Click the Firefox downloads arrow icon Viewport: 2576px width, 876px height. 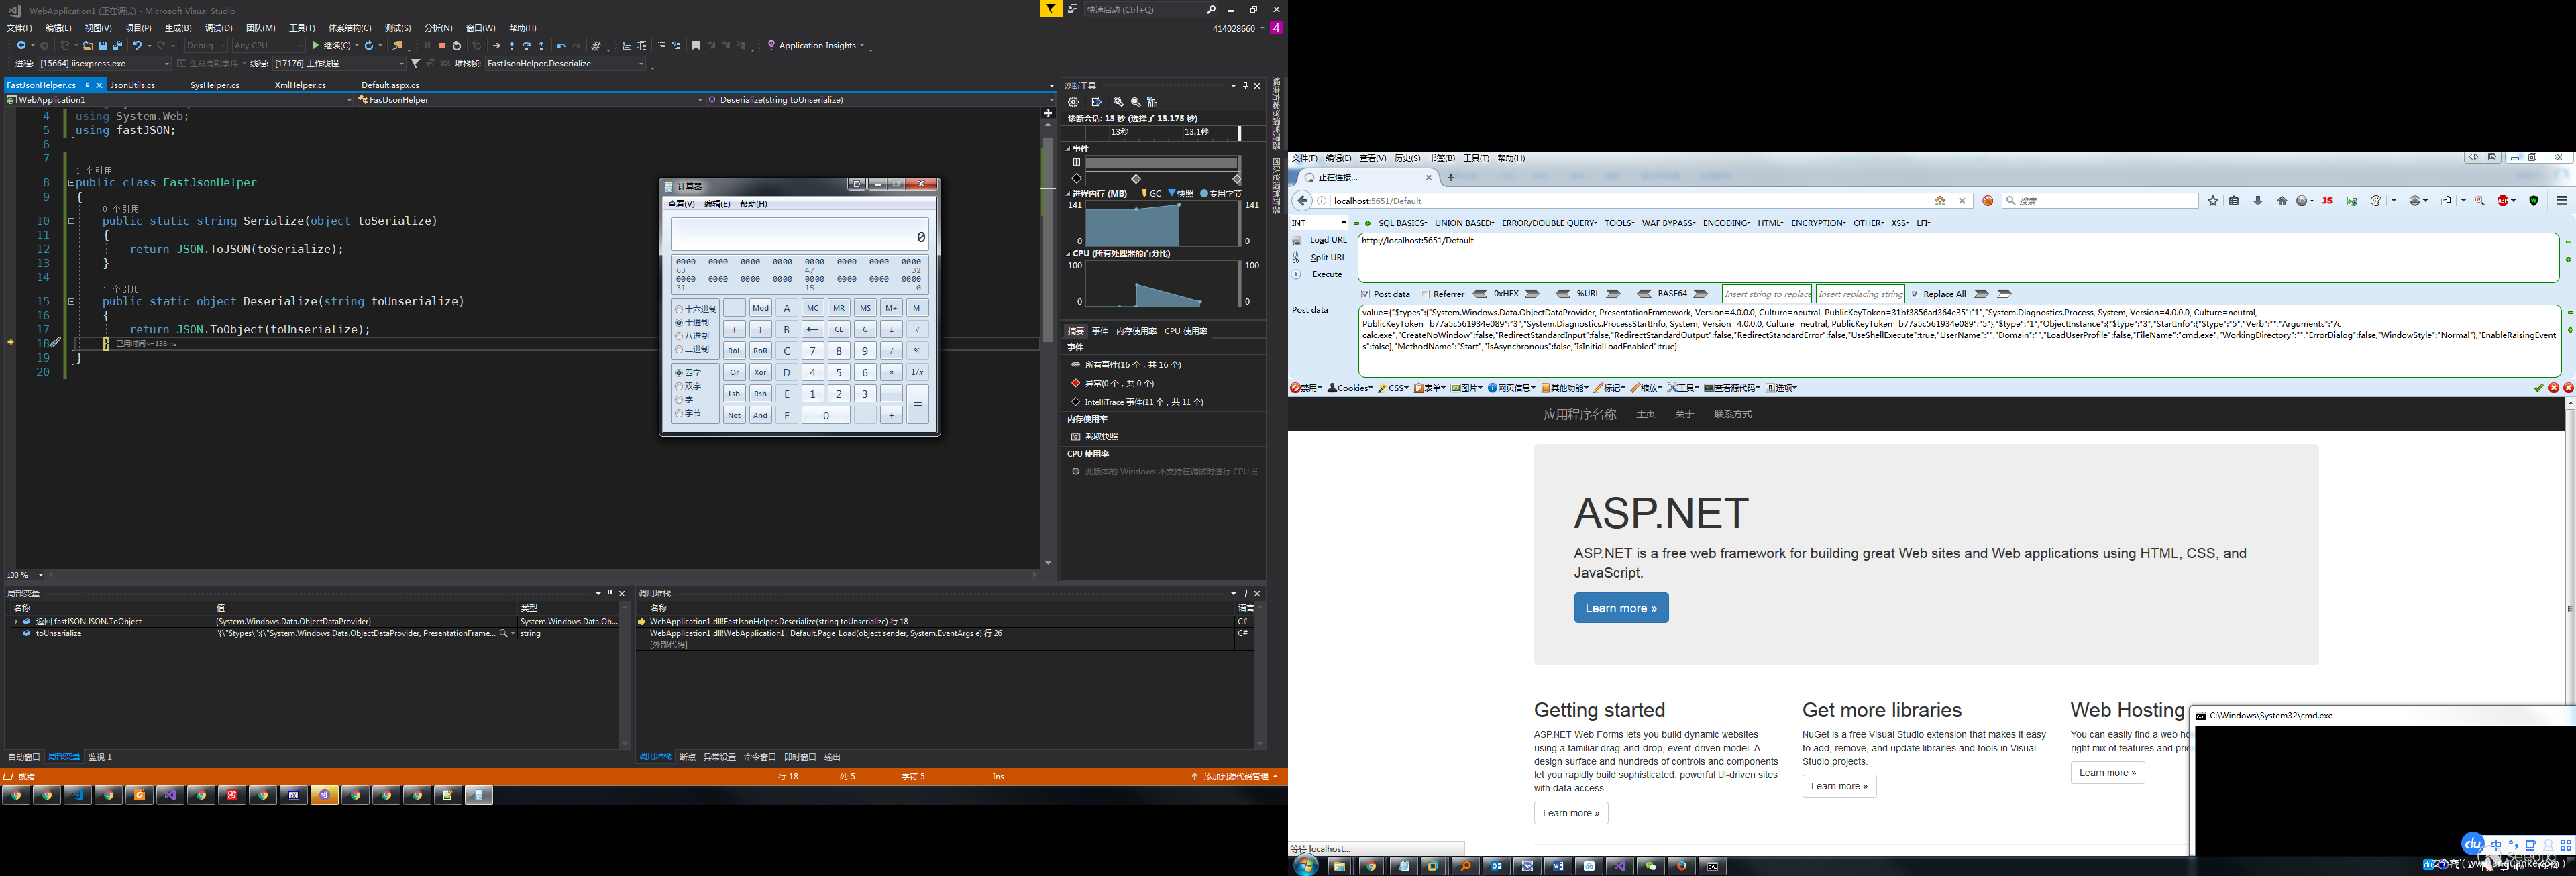[2258, 201]
